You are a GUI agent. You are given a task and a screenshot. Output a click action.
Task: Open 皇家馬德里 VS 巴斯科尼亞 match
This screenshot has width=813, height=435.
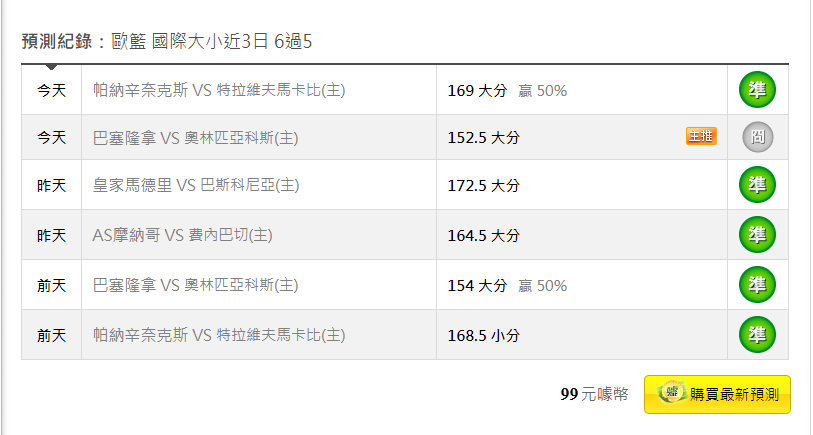pos(196,185)
